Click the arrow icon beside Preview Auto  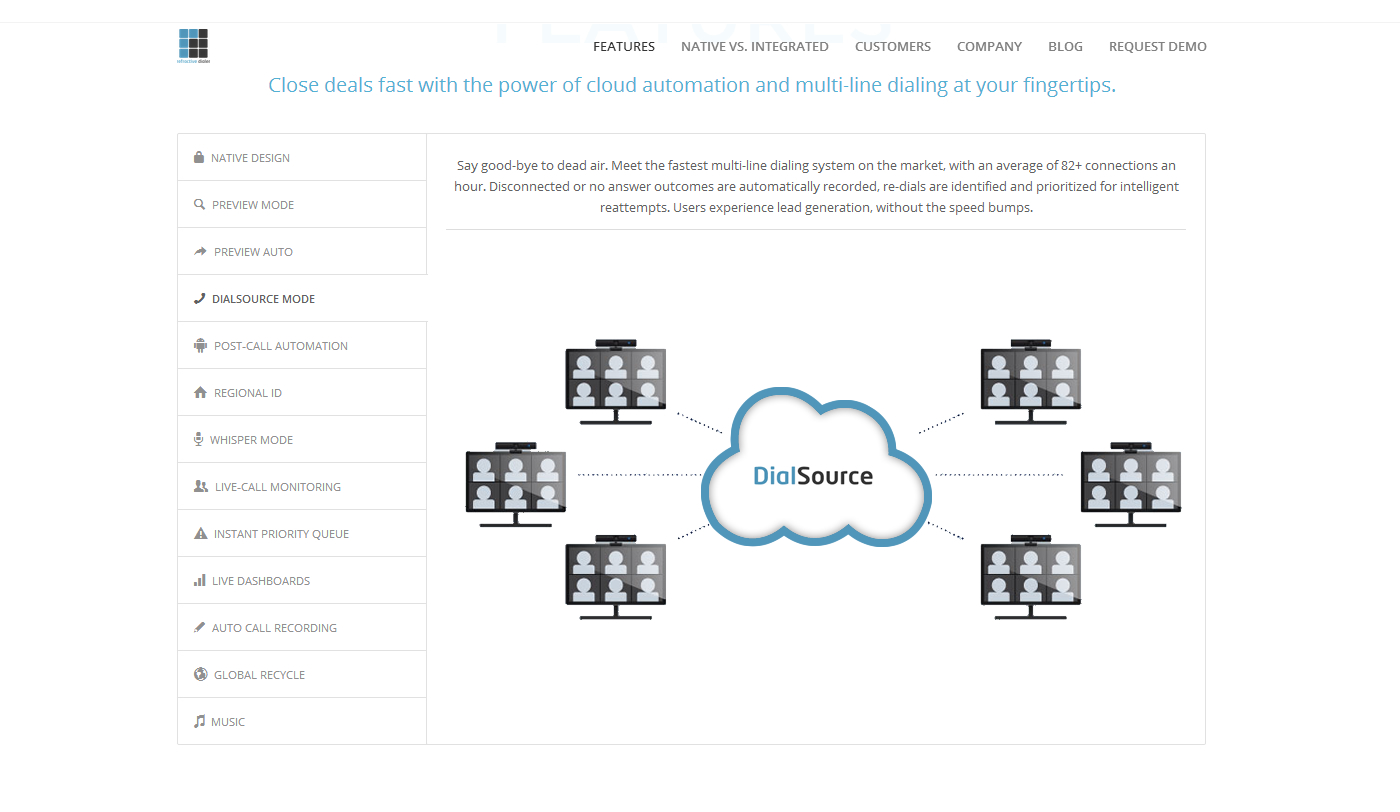coord(200,251)
